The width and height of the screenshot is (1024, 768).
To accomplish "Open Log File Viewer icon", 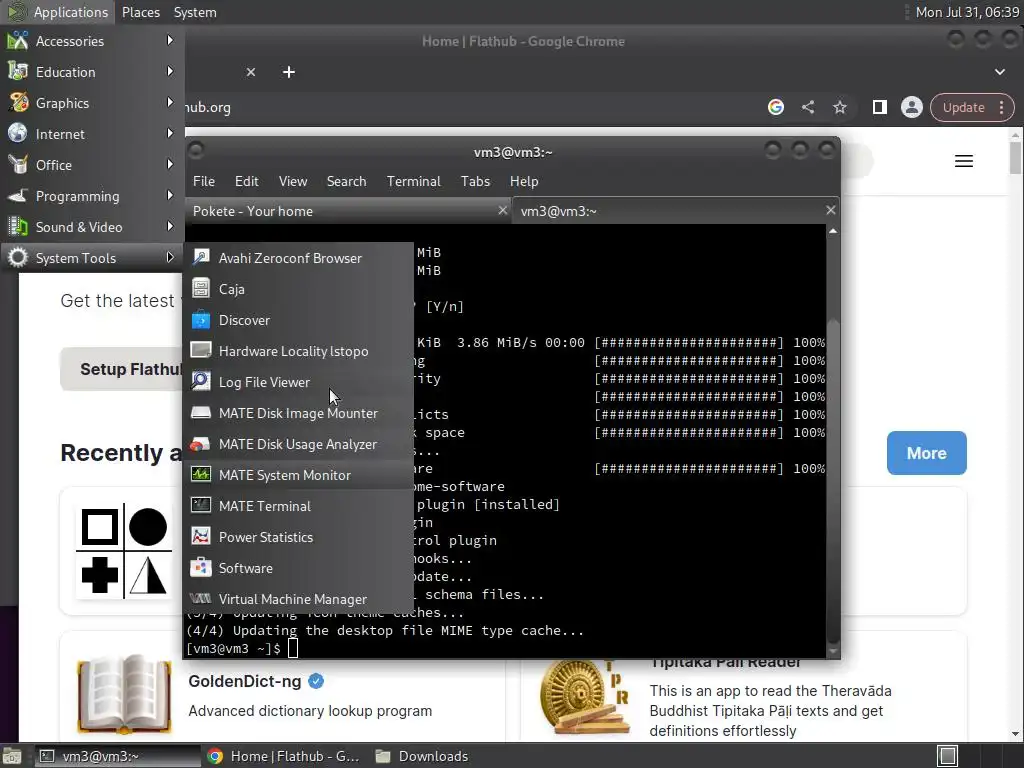I will (x=200, y=381).
